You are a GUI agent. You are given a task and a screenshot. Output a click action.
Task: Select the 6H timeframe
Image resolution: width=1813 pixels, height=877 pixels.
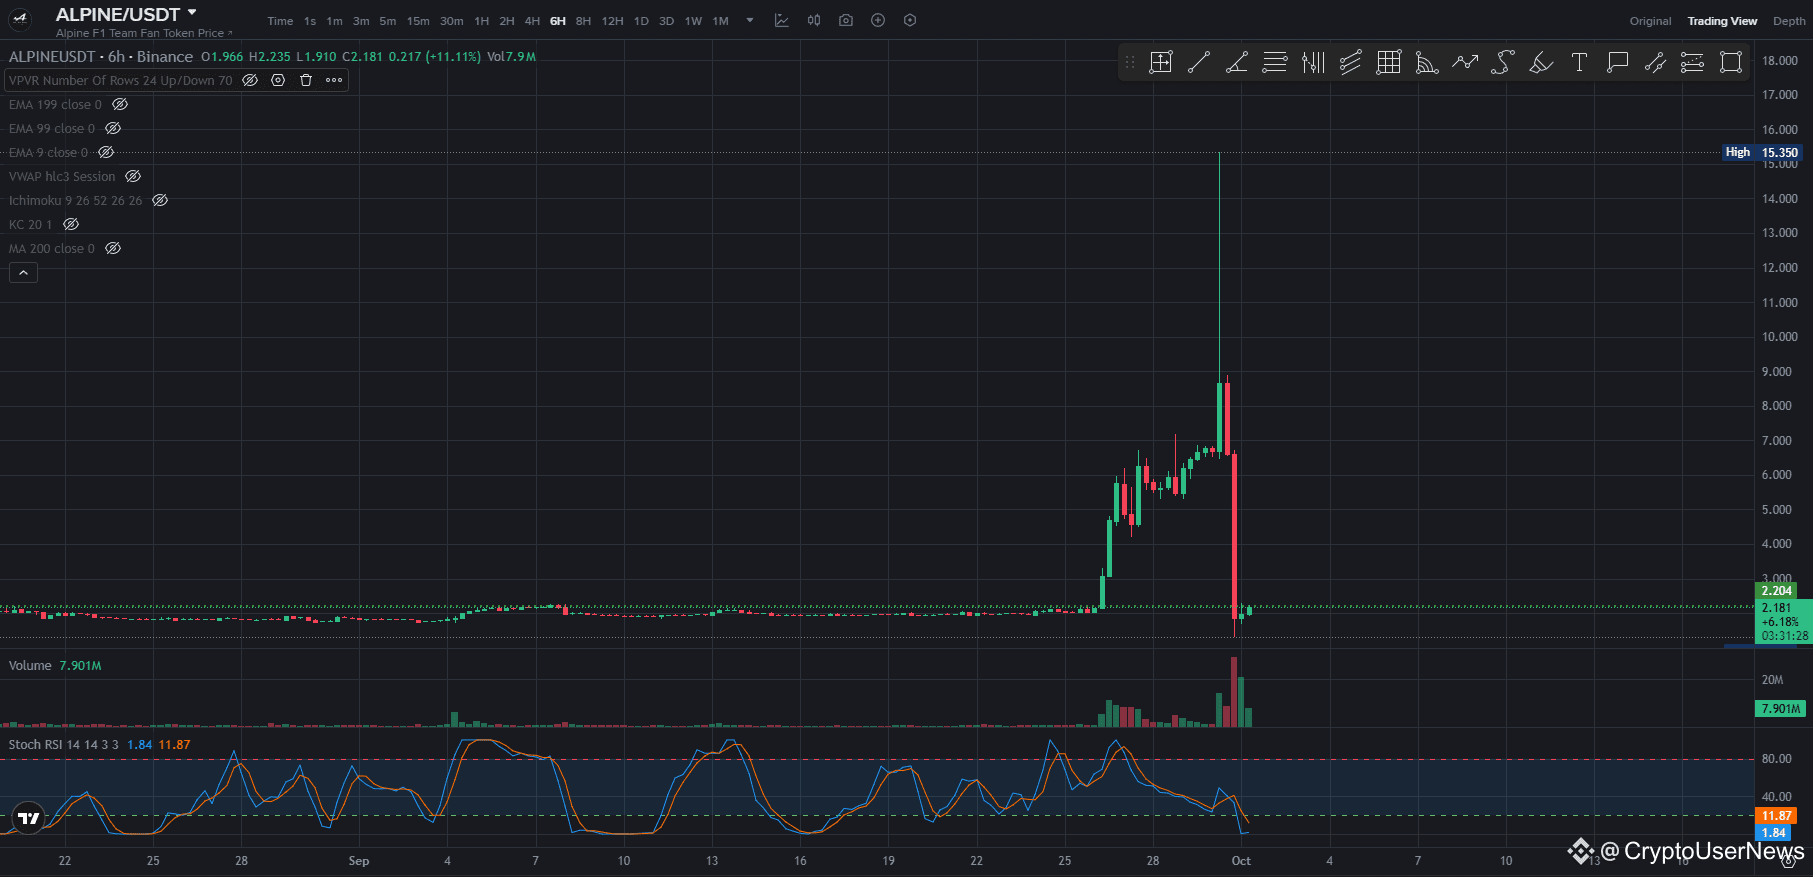558,21
